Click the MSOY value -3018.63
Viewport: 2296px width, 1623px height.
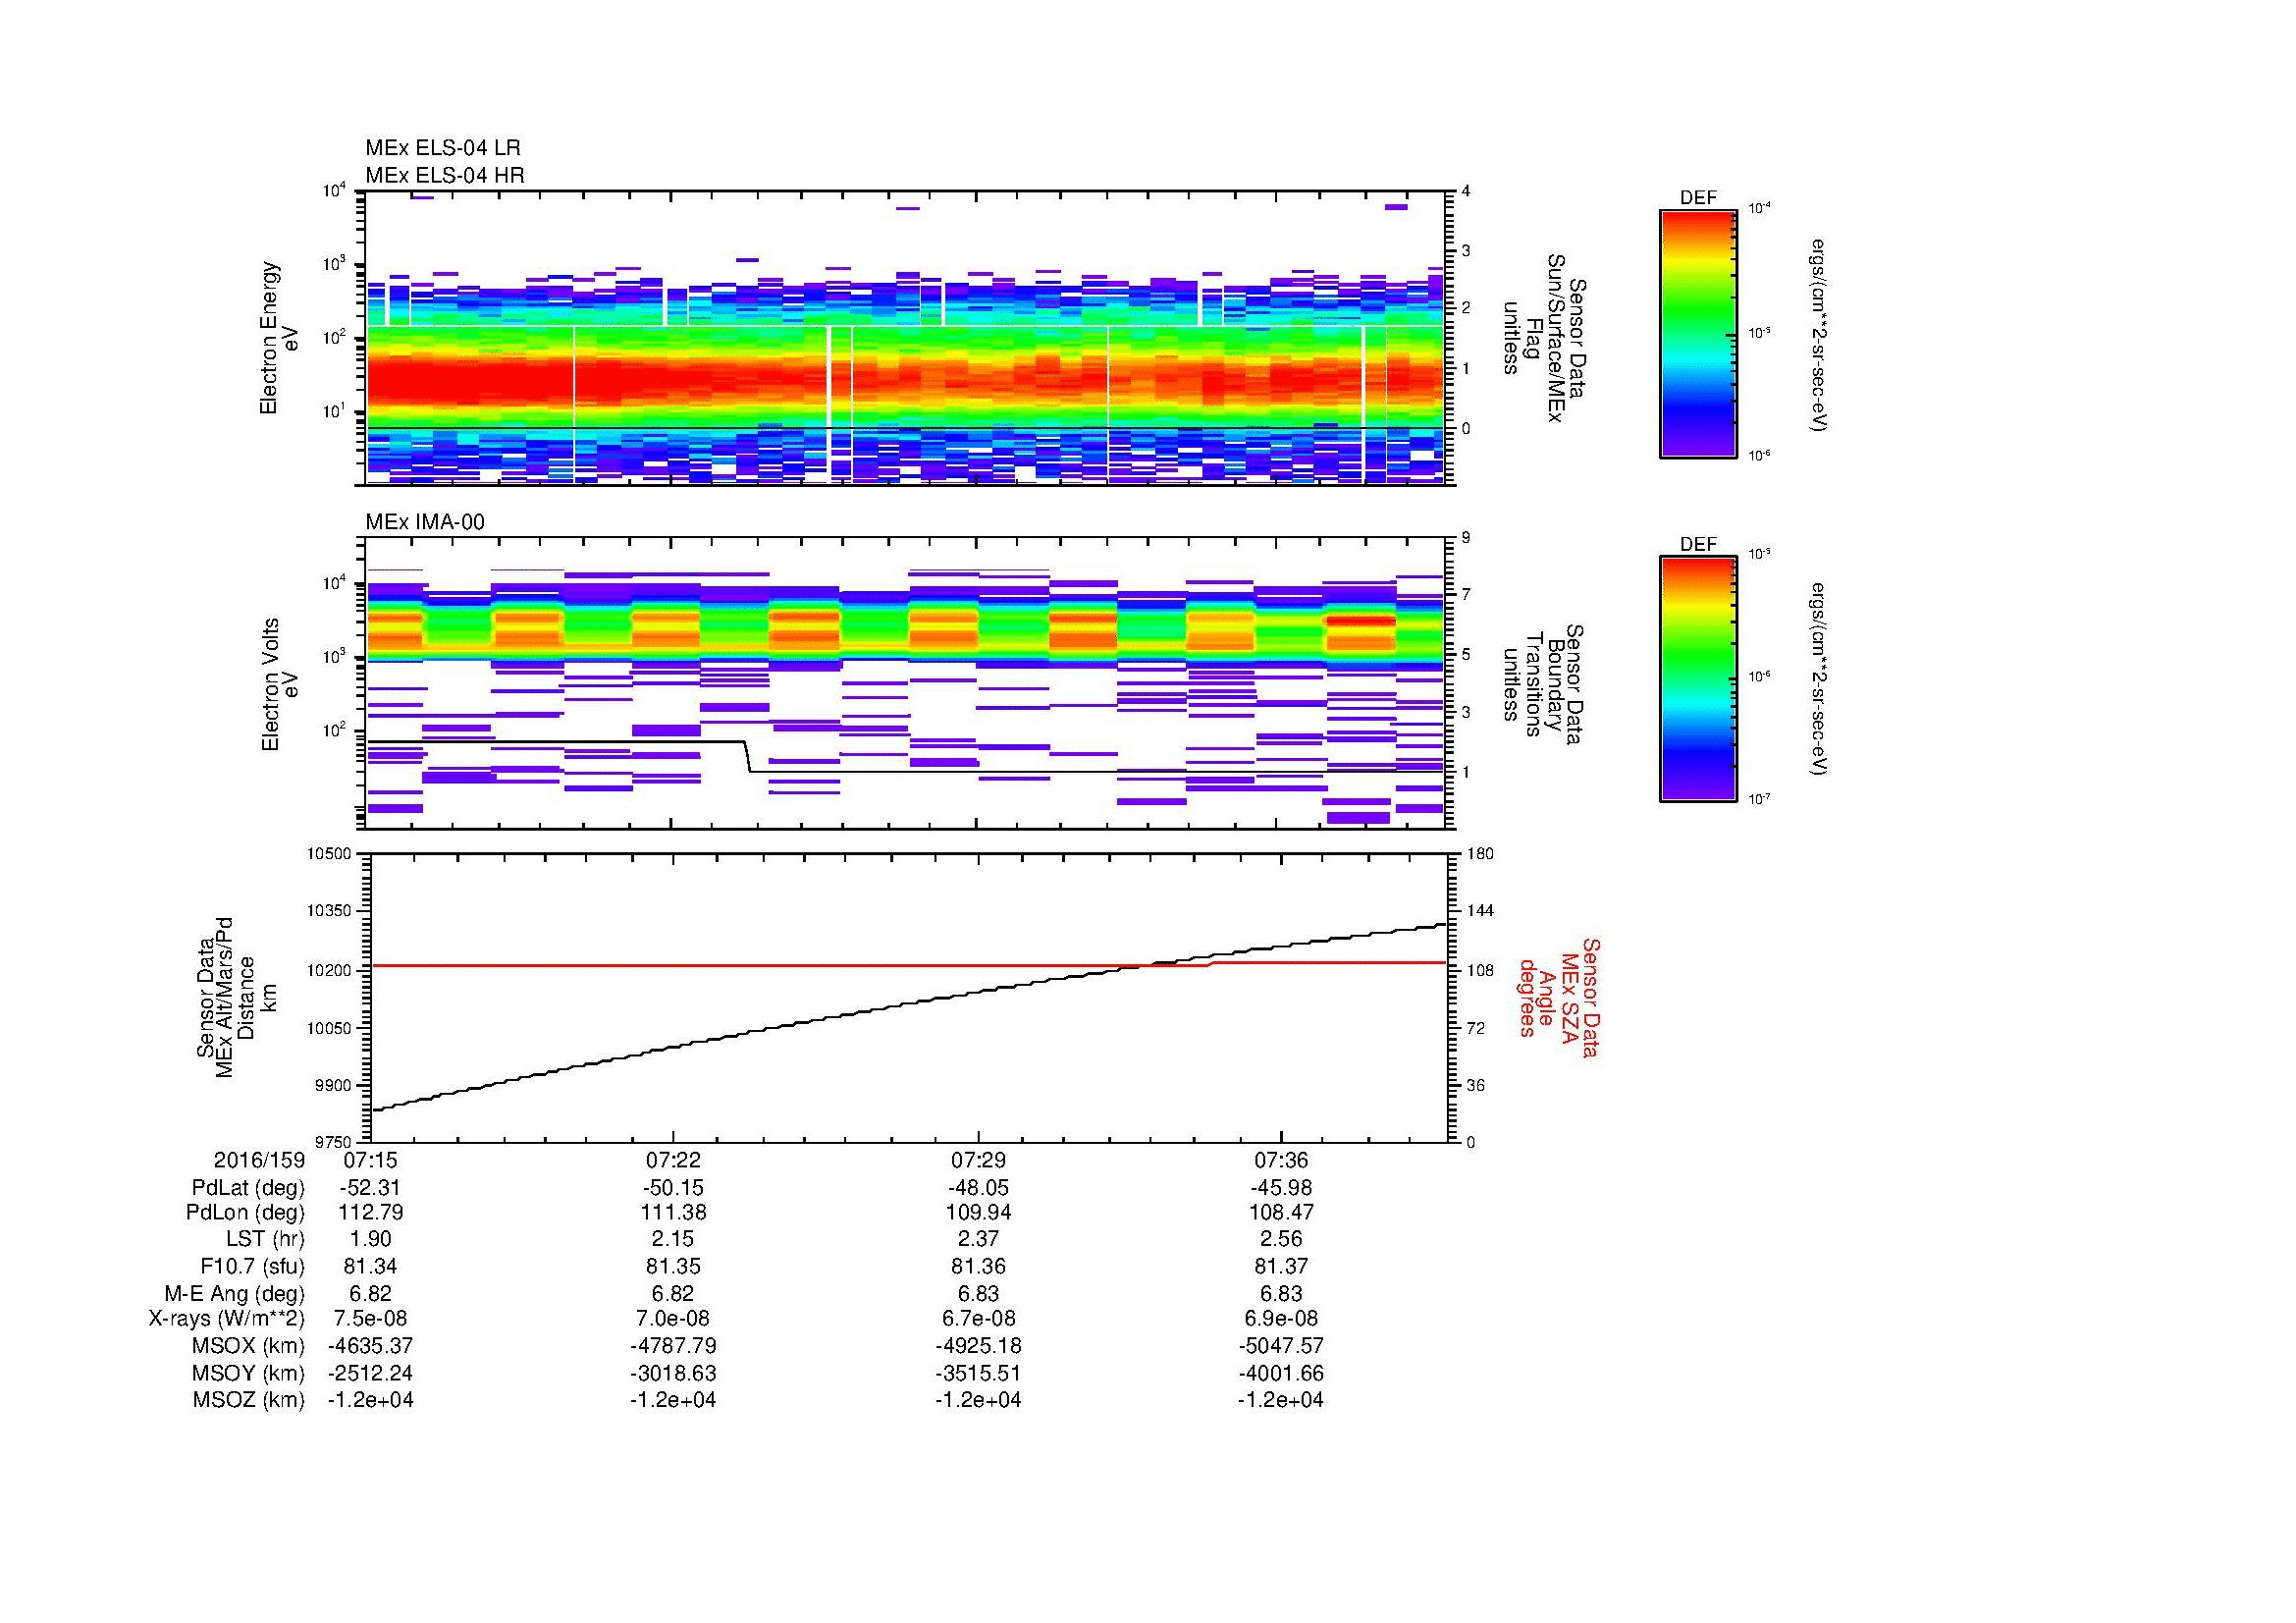673,1373
